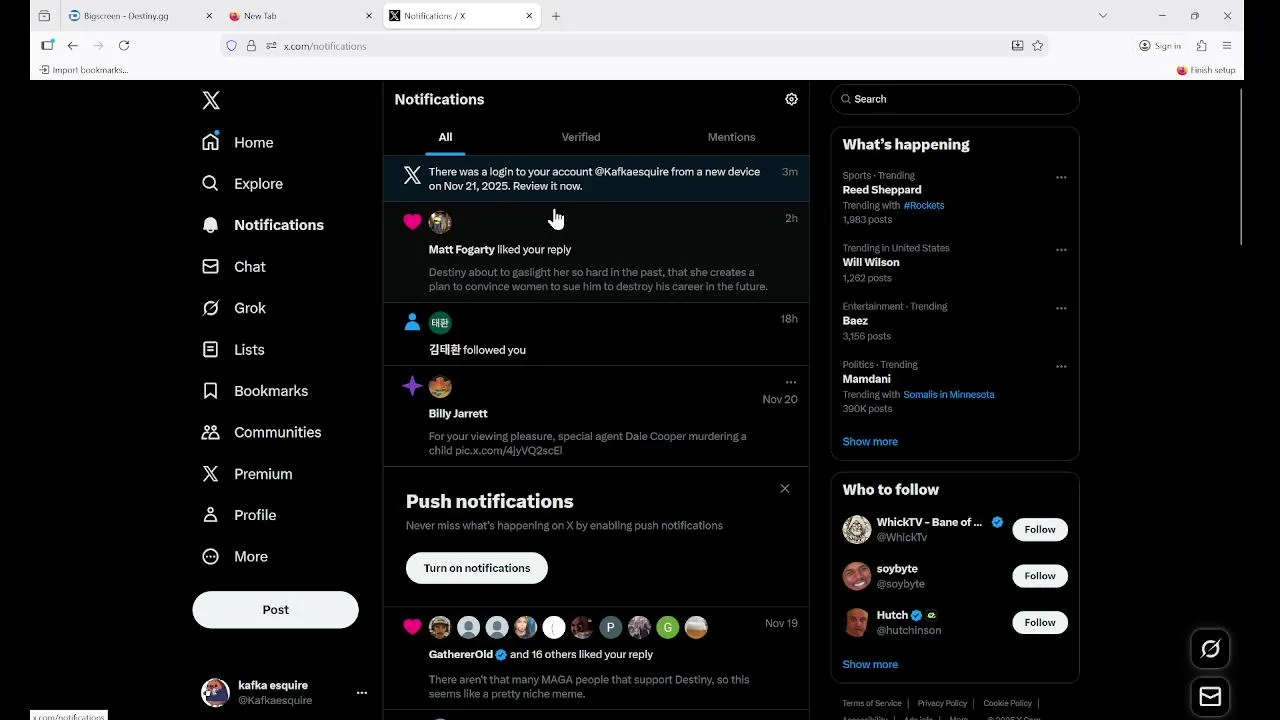
Task: Click the X logo in sidebar
Action: [x=211, y=100]
